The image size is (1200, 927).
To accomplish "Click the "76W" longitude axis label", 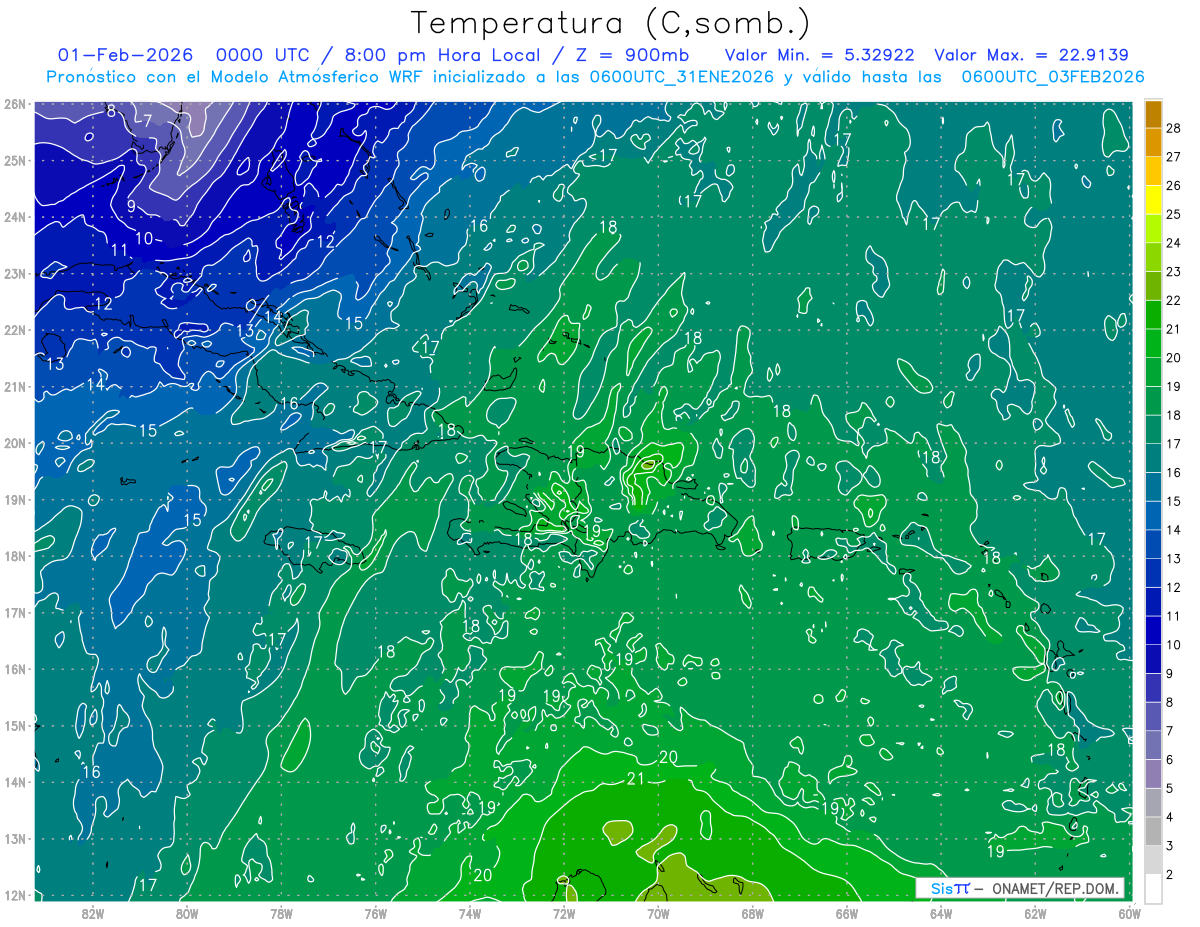I will point(375,912).
